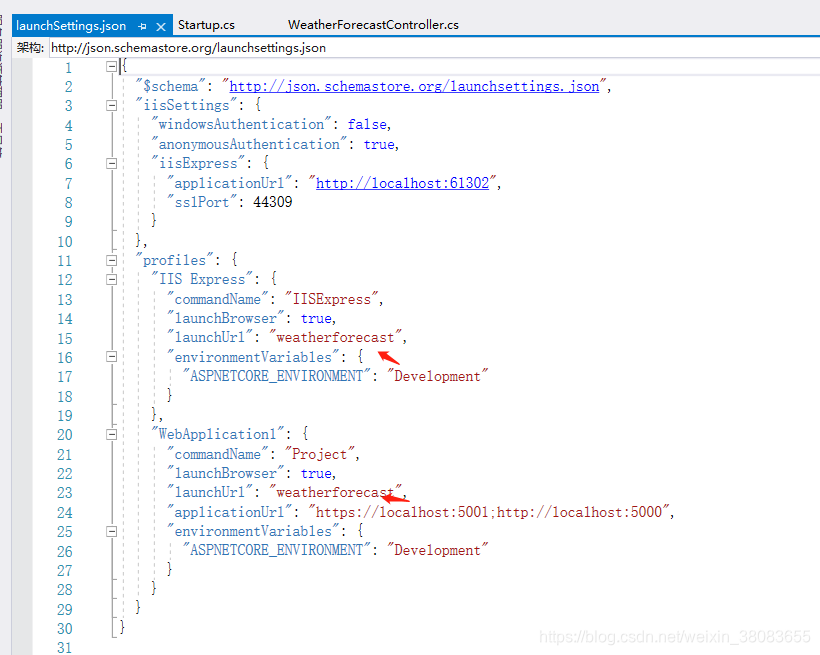This screenshot has width=820, height=655.
Task: Collapse the IIS Express profile block
Action: click(111, 279)
